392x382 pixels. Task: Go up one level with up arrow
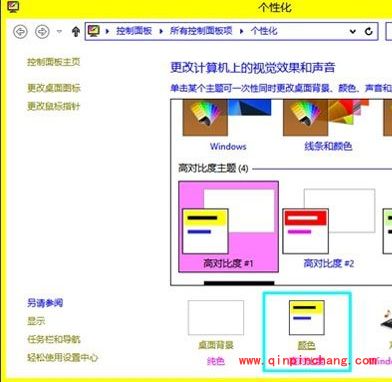pos(76,32)
